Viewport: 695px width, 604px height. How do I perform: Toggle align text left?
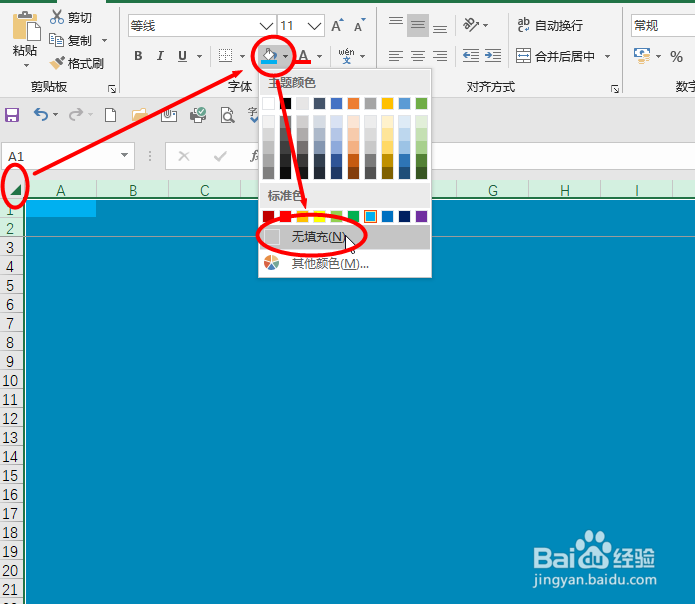point(396,56)
